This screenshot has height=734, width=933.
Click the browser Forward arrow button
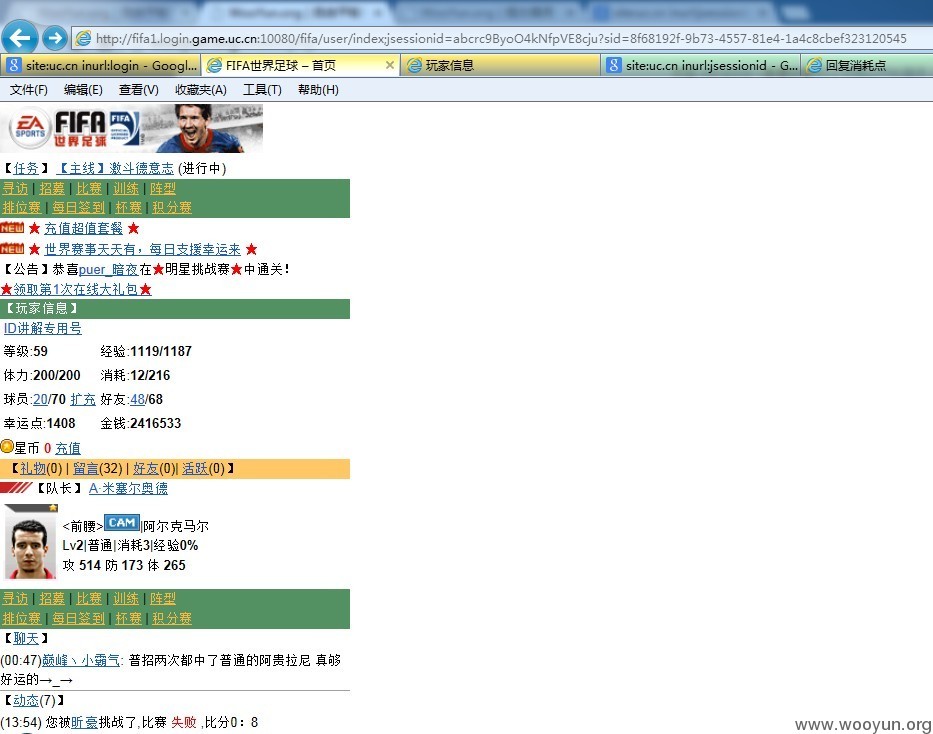tap(55, 39)
